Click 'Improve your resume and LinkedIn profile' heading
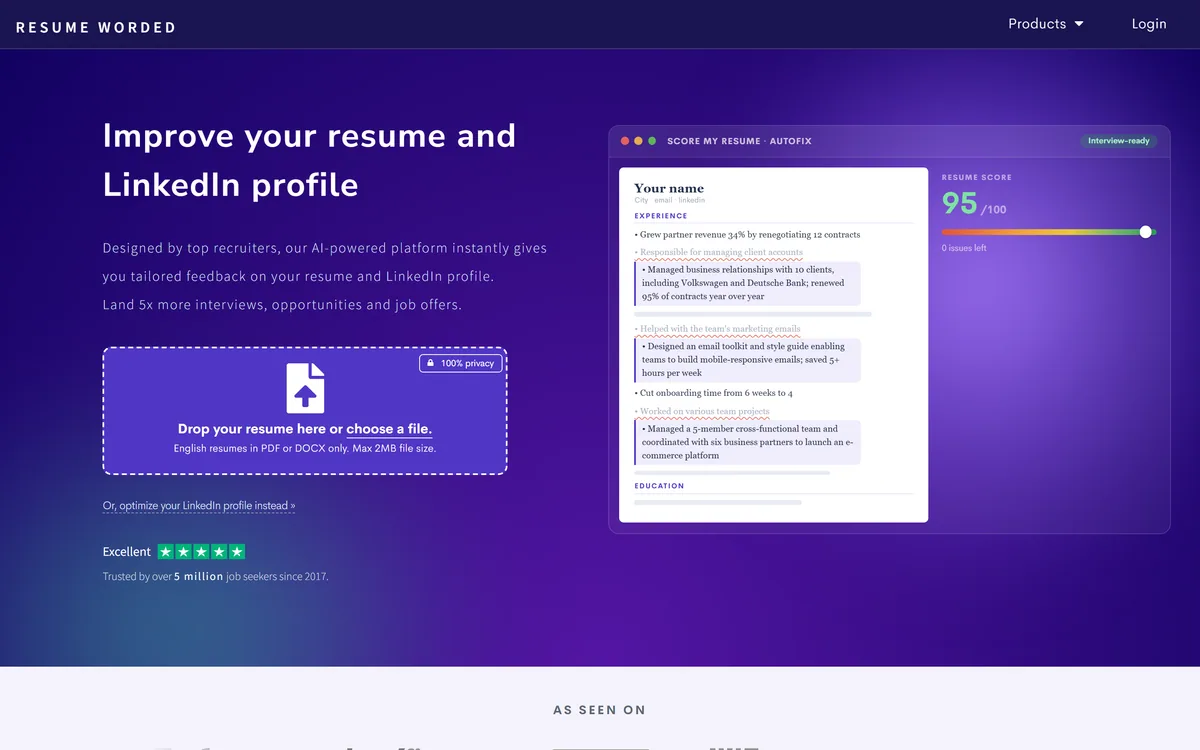 click(309, 160)
